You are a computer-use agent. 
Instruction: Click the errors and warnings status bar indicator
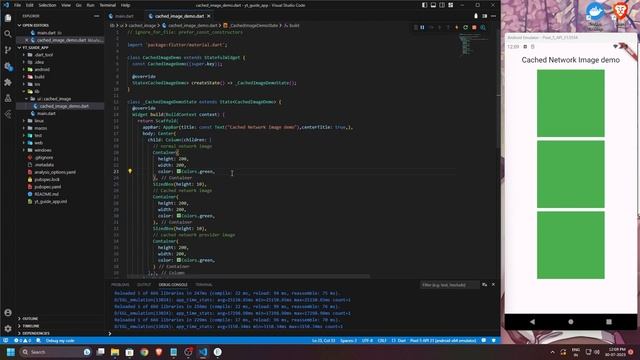coord(22,340)
